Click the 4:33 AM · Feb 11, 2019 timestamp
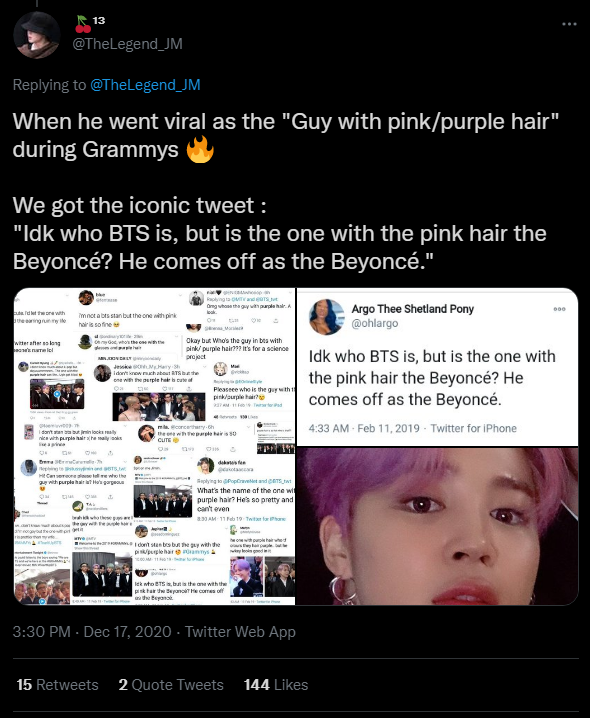 (x=364, y=429)
